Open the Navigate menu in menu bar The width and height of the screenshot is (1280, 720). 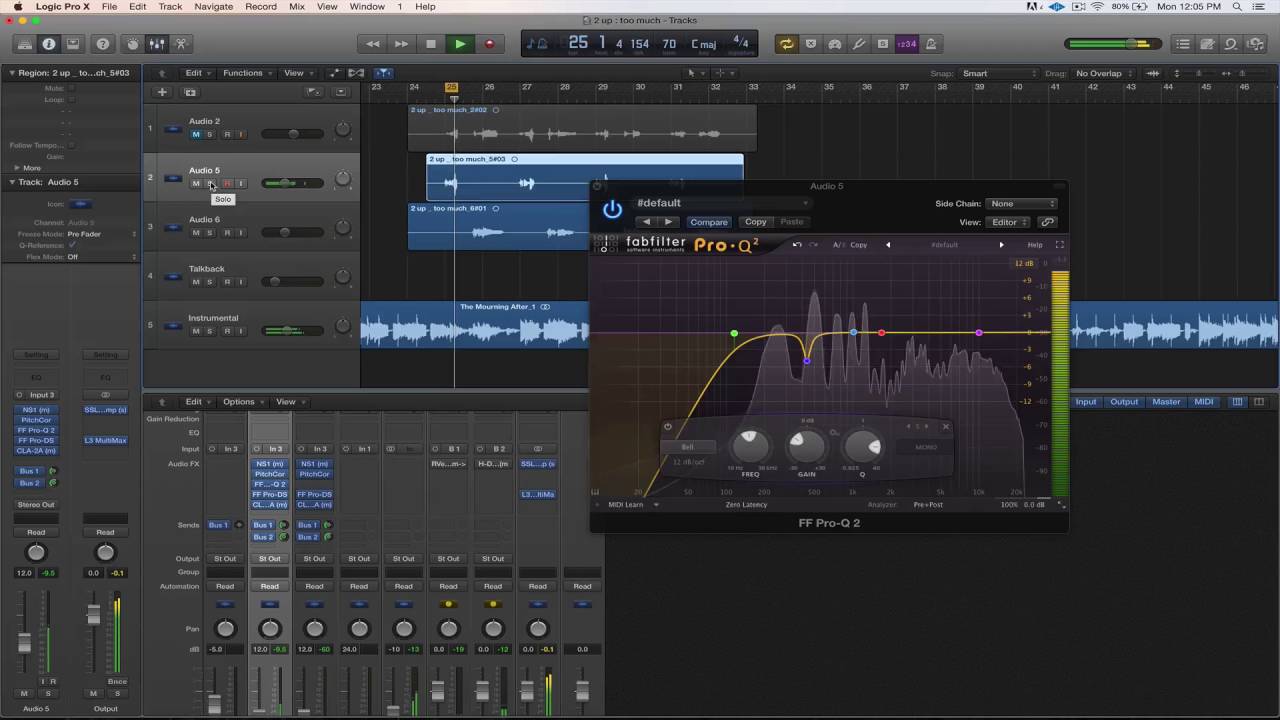[214, 7]
